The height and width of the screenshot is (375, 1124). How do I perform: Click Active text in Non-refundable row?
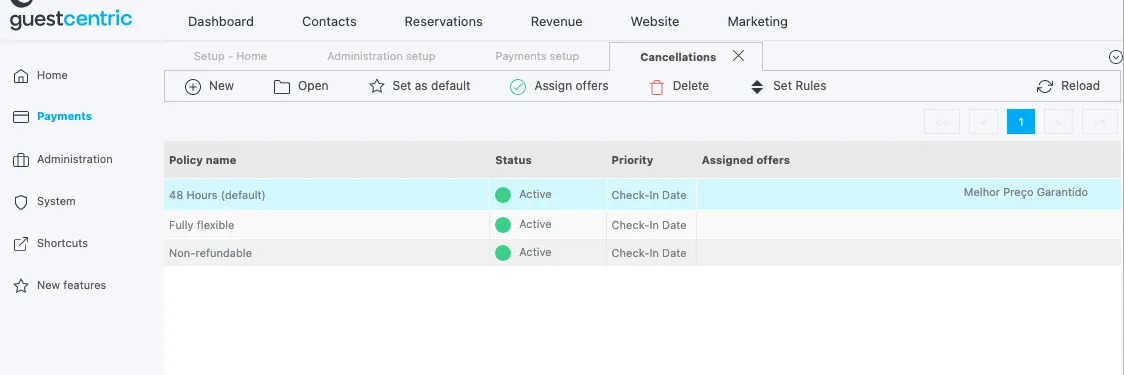[535, 252]
